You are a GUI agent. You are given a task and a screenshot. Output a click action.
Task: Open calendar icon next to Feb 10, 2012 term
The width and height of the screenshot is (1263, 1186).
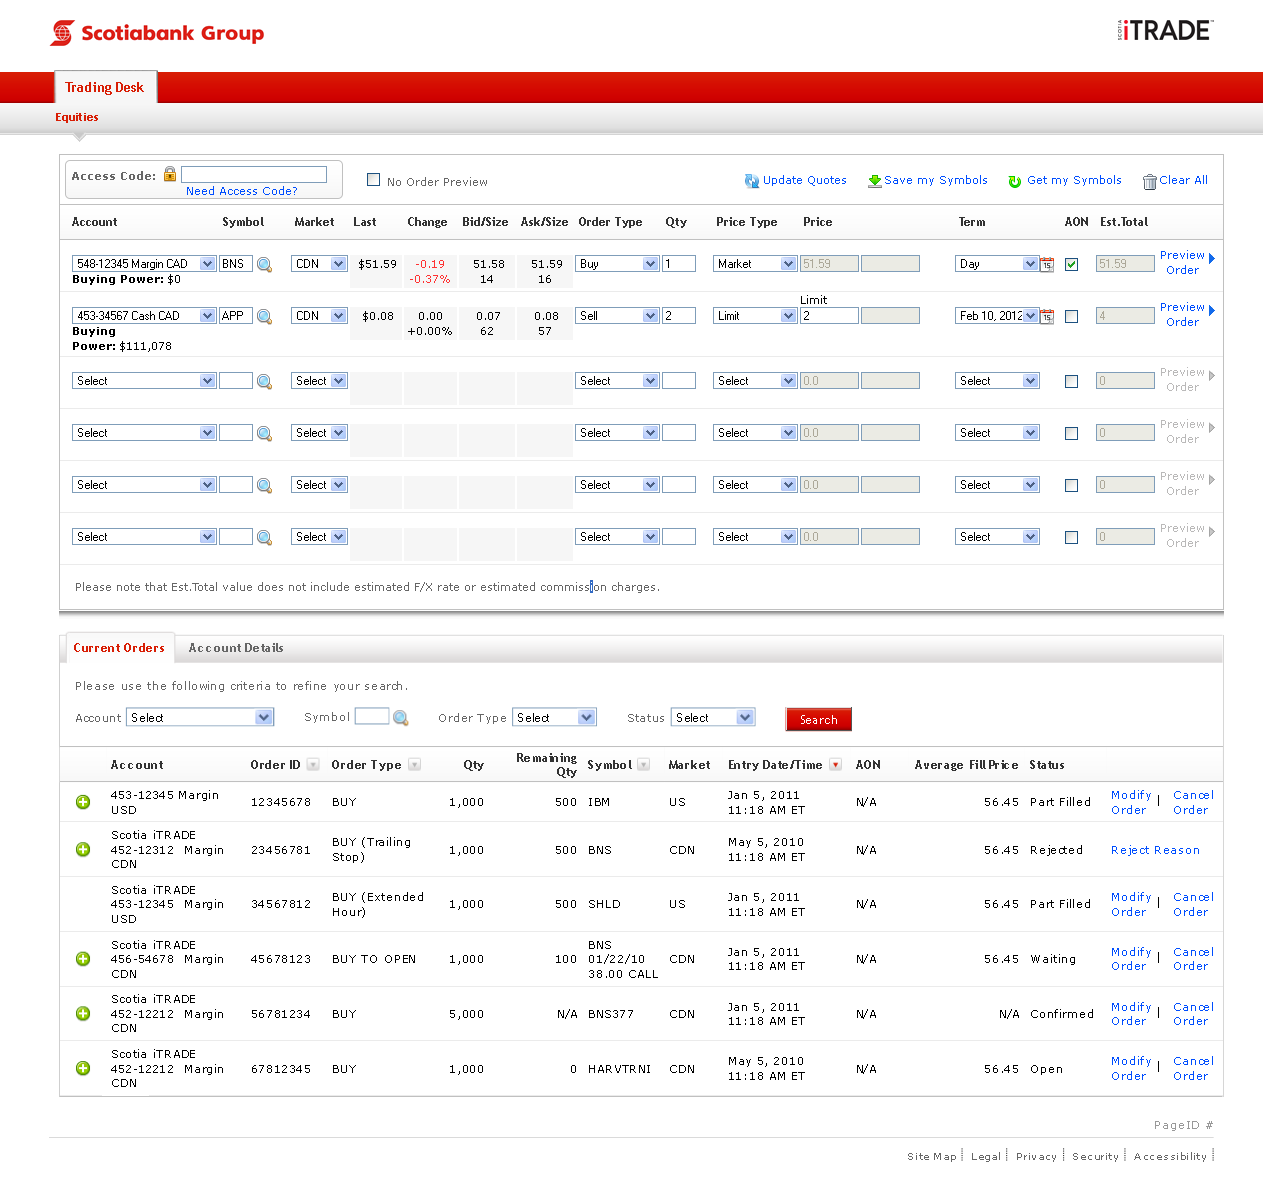(x=1047, y=317)
